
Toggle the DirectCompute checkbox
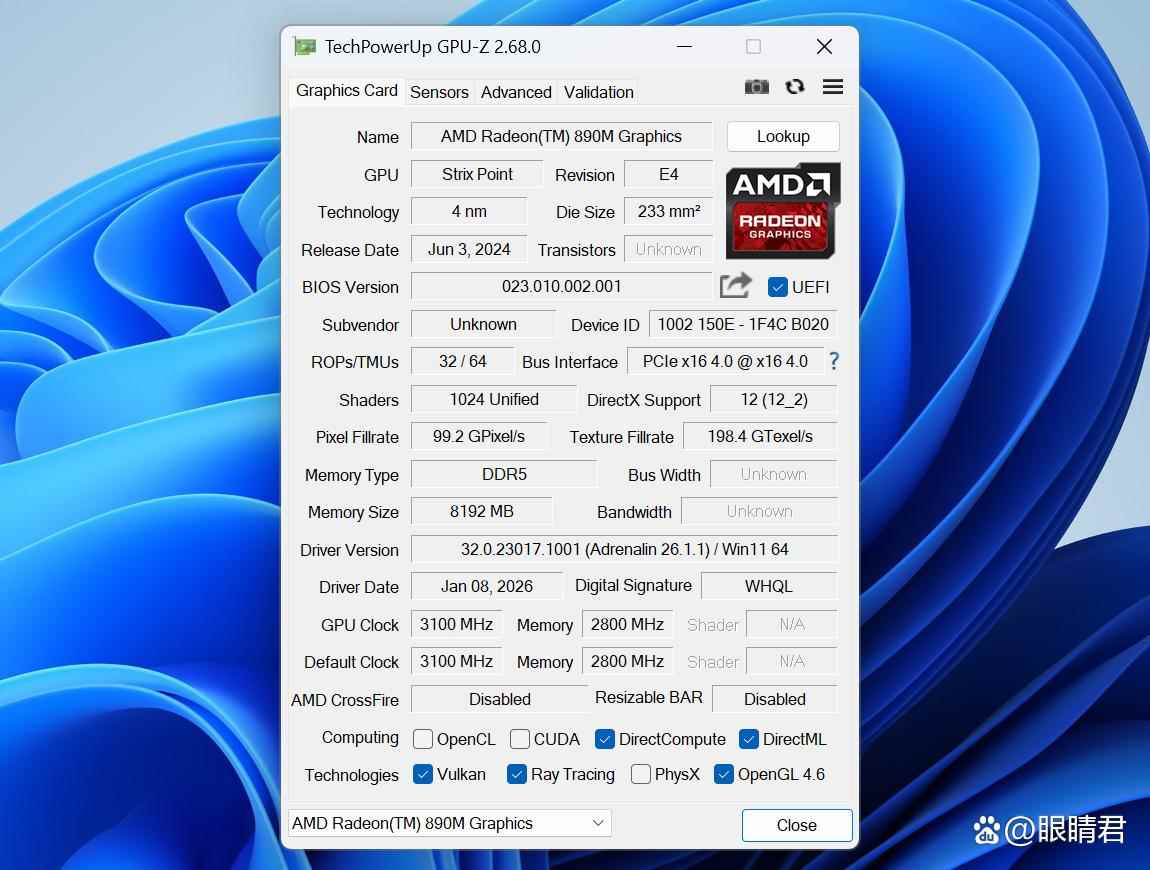click(x=604, y=739)
